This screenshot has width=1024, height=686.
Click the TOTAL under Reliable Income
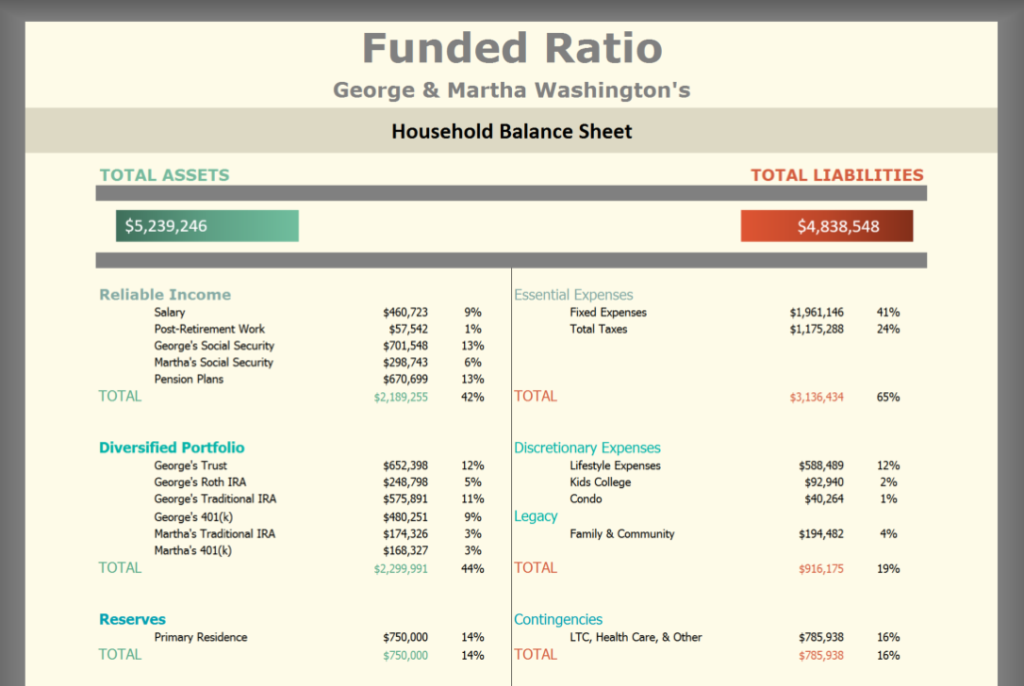pos(120,396)
